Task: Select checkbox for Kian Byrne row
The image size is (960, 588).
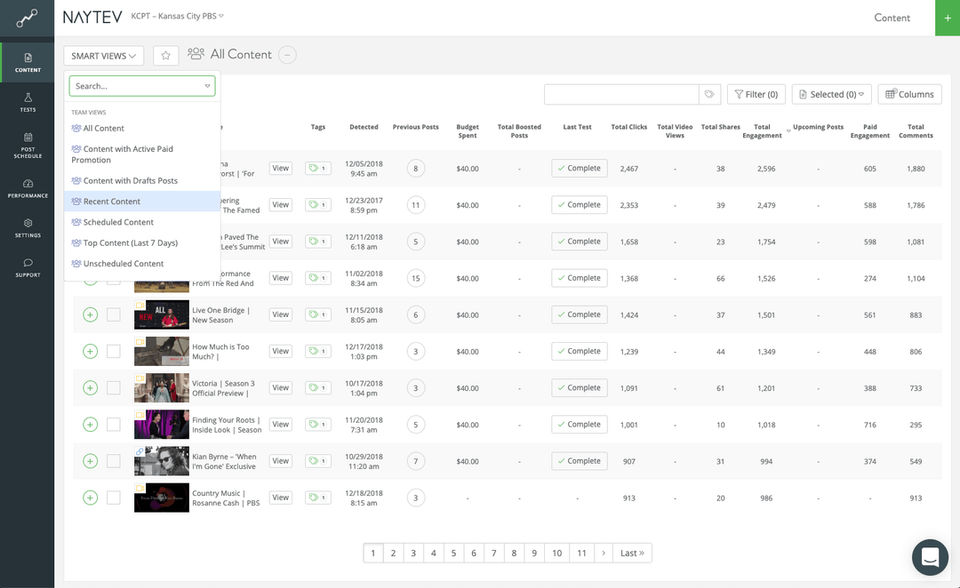Action: click(114, 461)
